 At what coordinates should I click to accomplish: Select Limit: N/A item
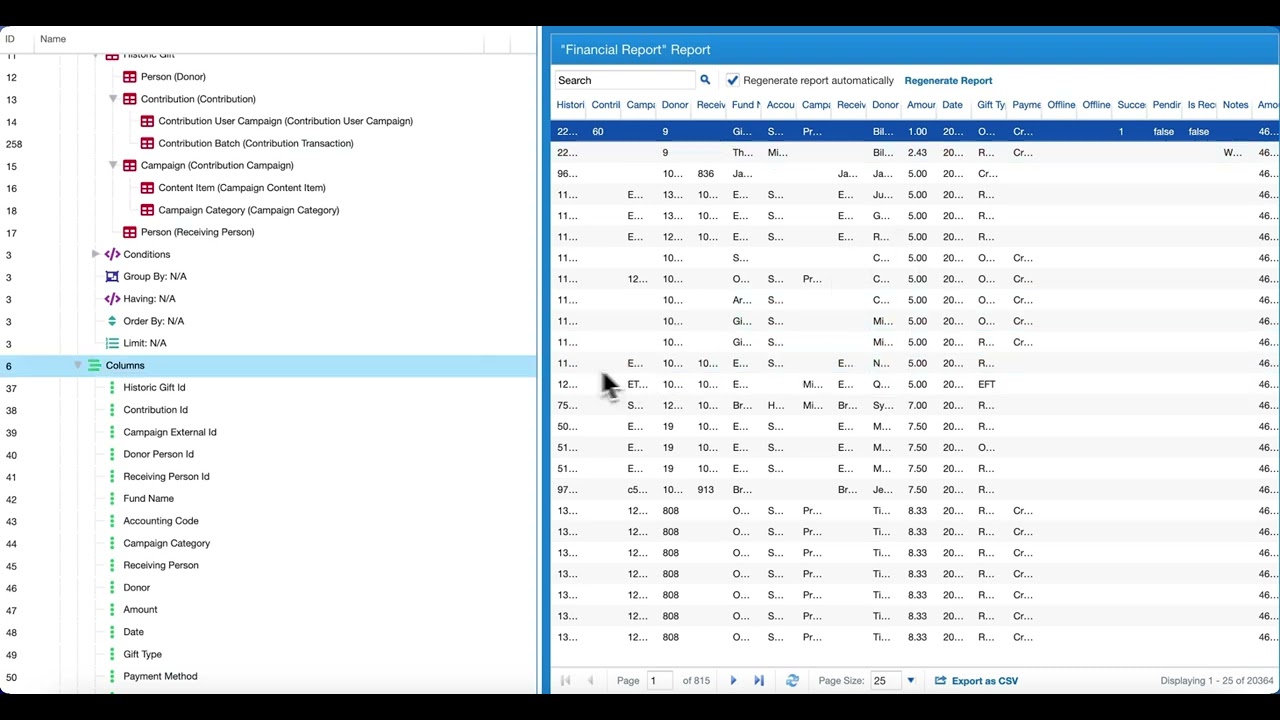point(144,343)
